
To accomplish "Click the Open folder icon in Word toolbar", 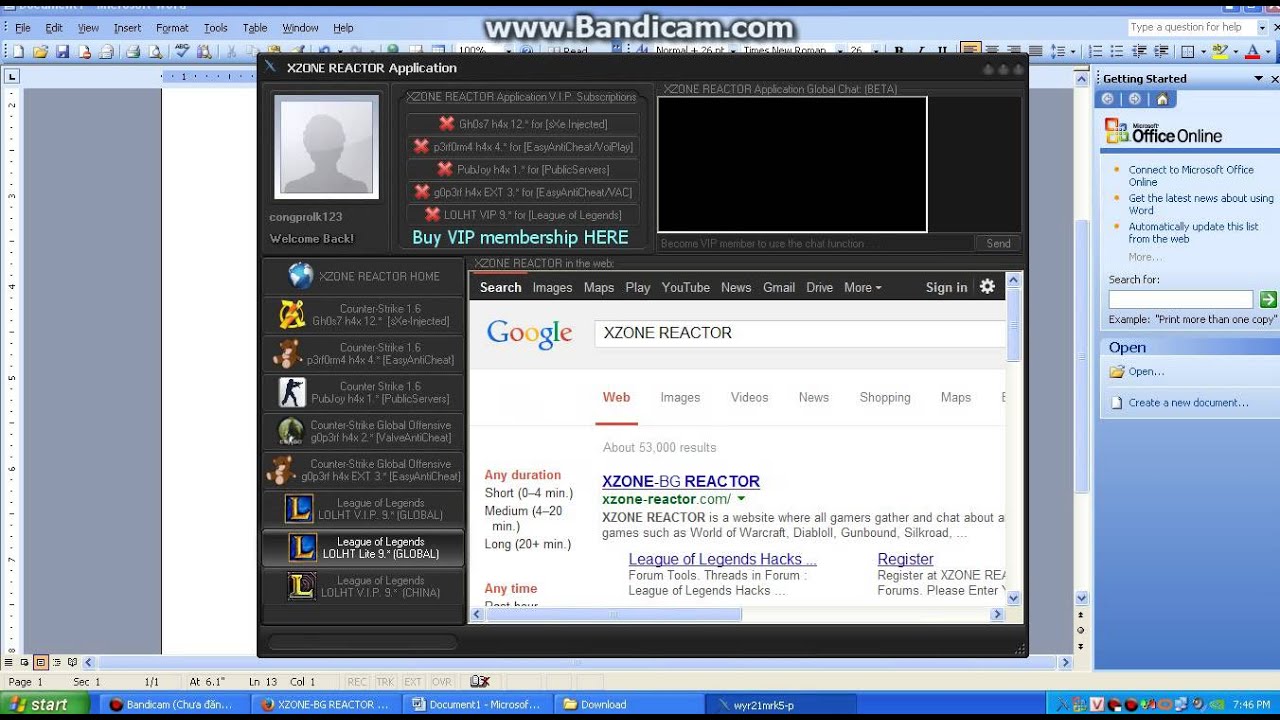I will click(x=40, y=51).
